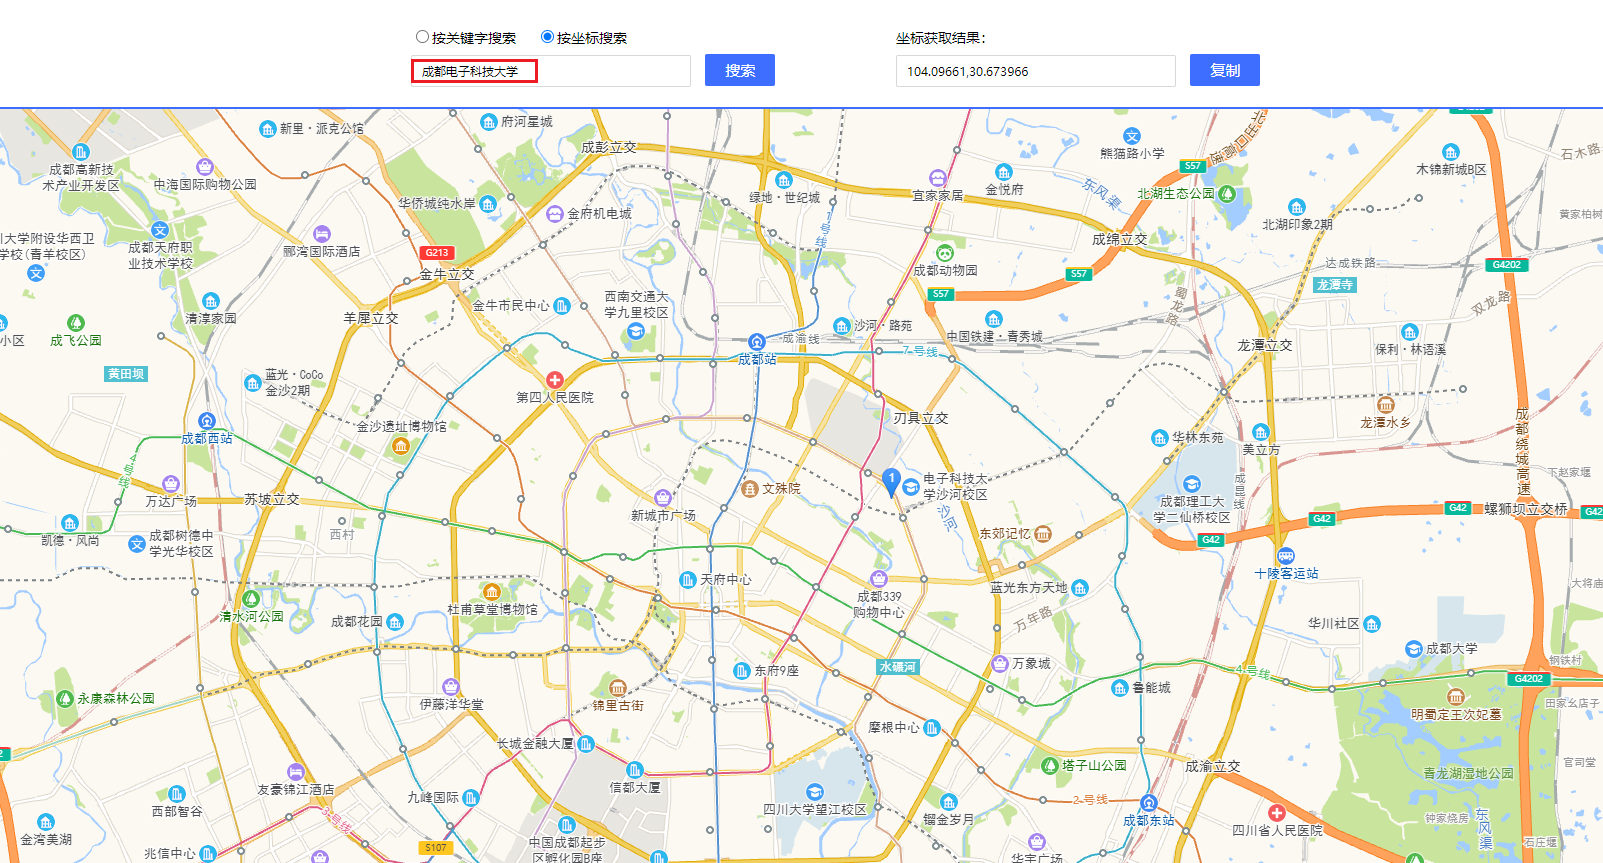
Task: Click the 成都东站 railway station icon
Action: point(1149,803)
